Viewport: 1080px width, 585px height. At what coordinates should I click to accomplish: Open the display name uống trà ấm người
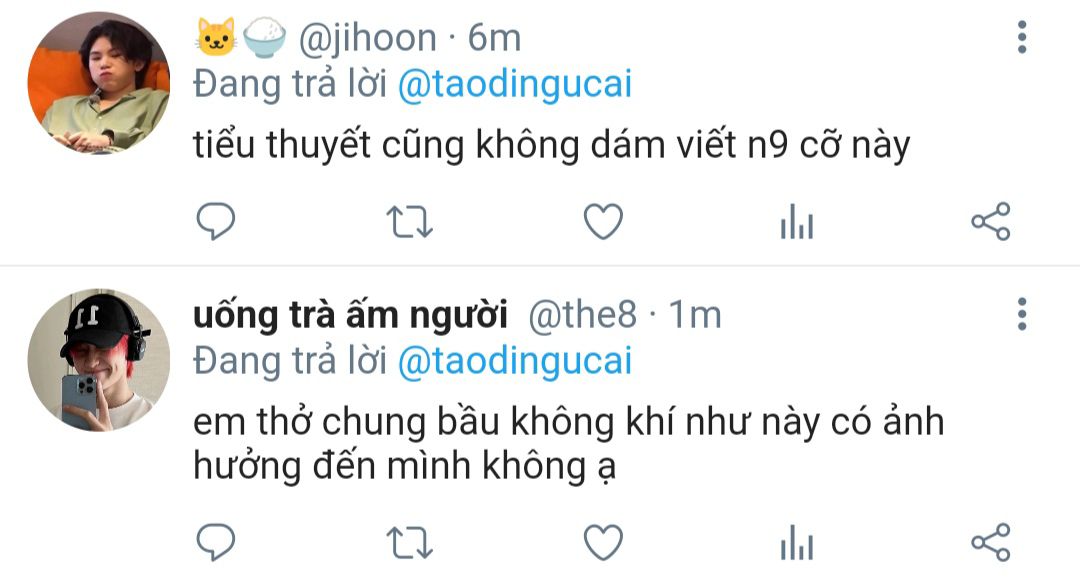point(350,316)
